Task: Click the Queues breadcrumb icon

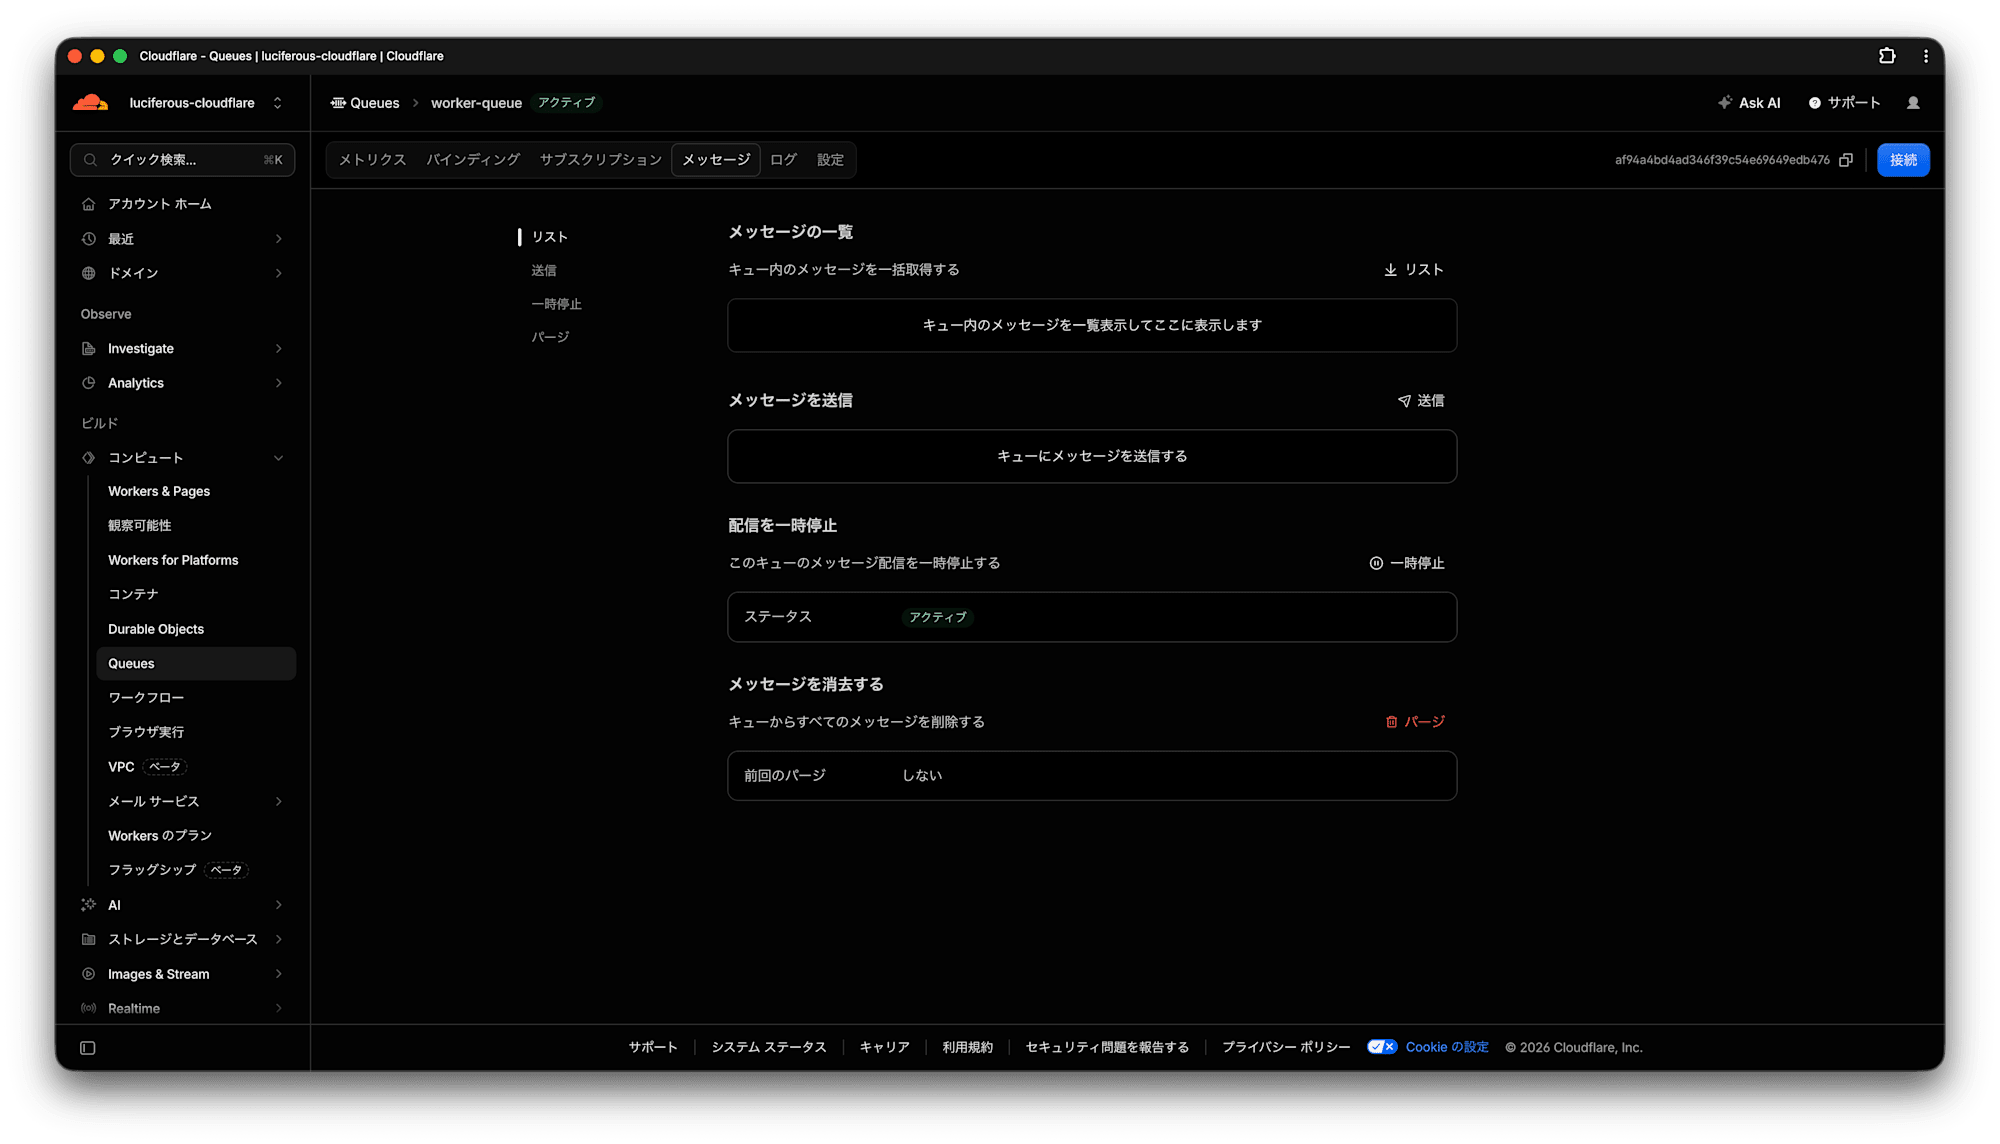Action: (x=338, y=103)
